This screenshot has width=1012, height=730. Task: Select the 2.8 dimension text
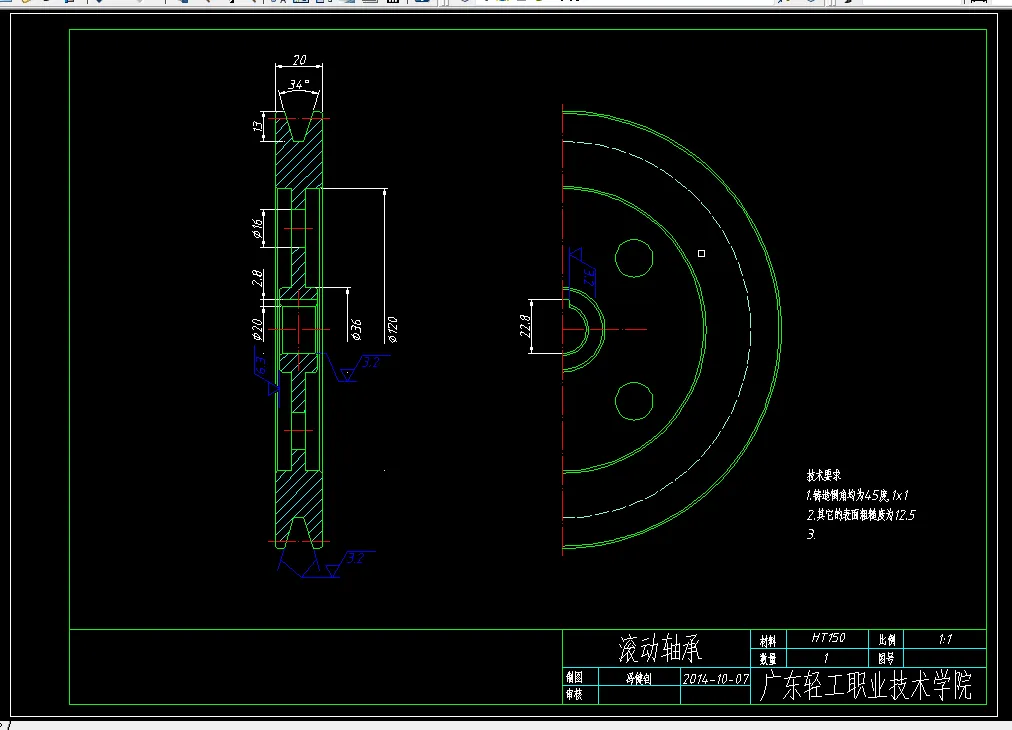coord(257,278)
